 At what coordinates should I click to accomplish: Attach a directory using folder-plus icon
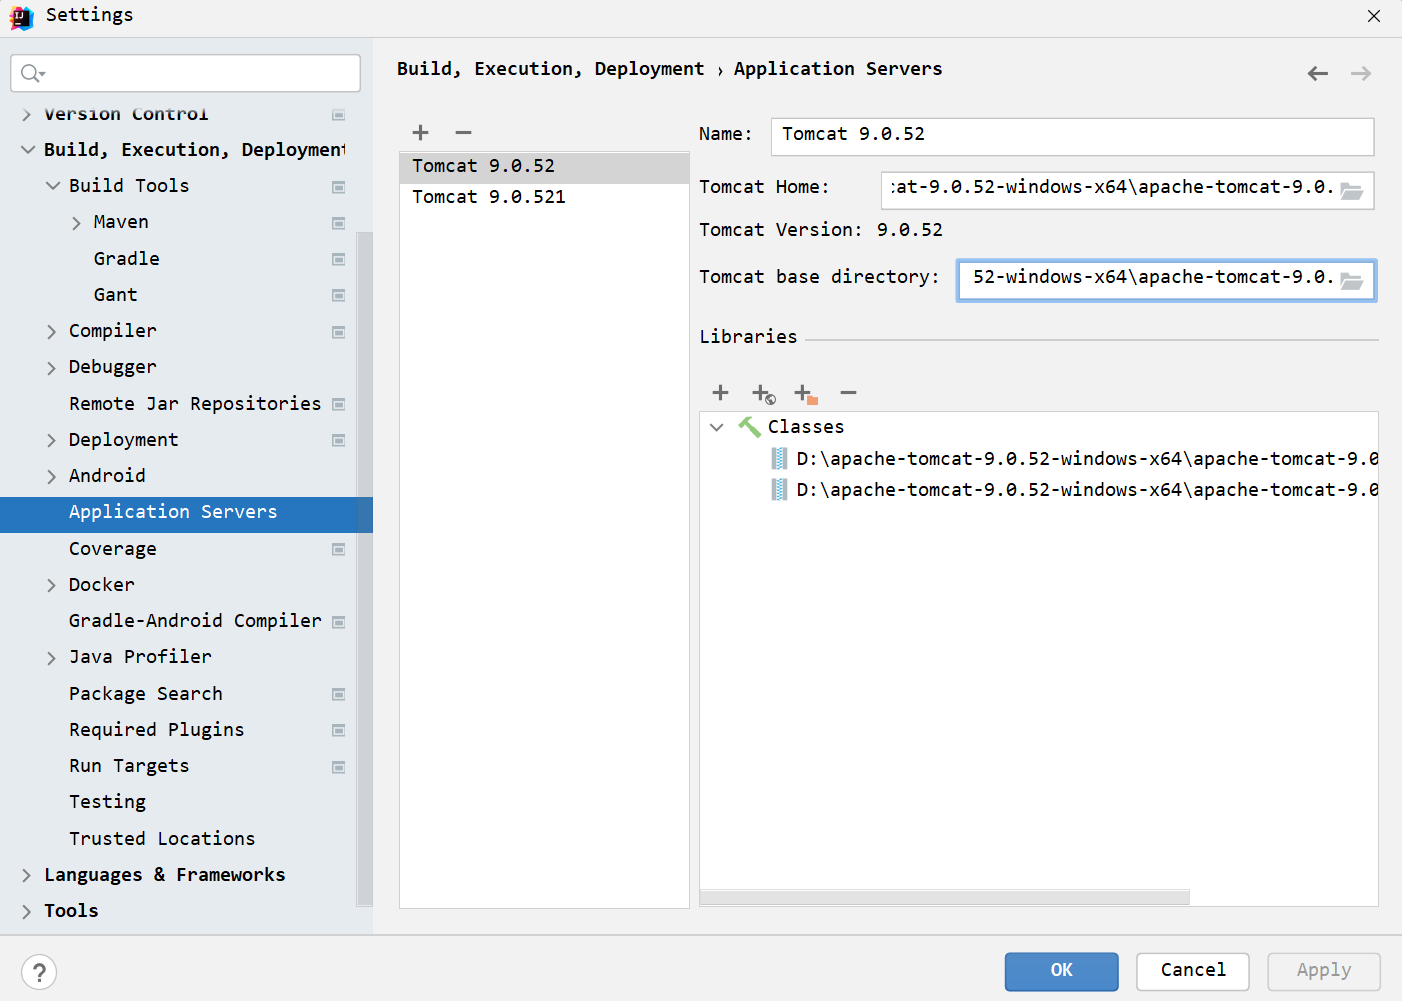point(805,393)
